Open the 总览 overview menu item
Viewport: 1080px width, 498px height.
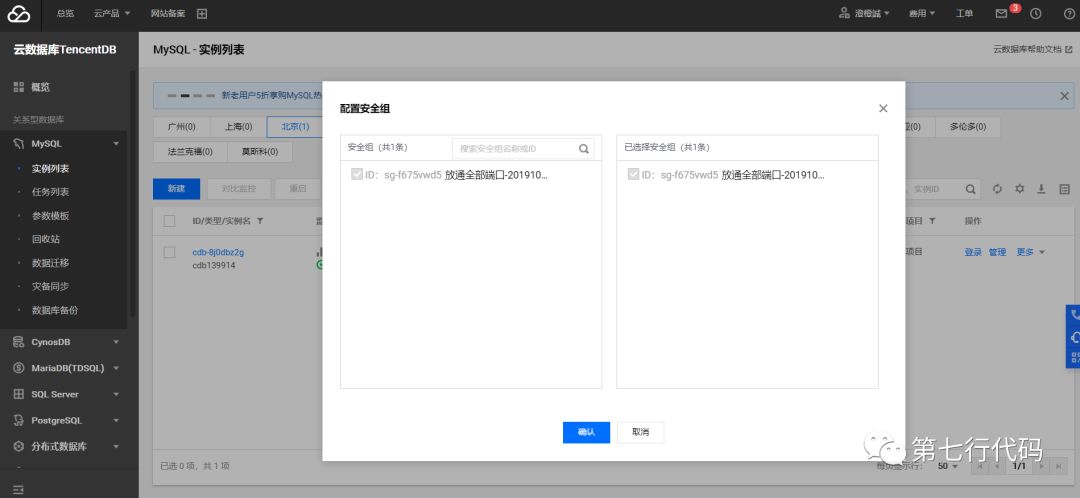click(65, 13)
